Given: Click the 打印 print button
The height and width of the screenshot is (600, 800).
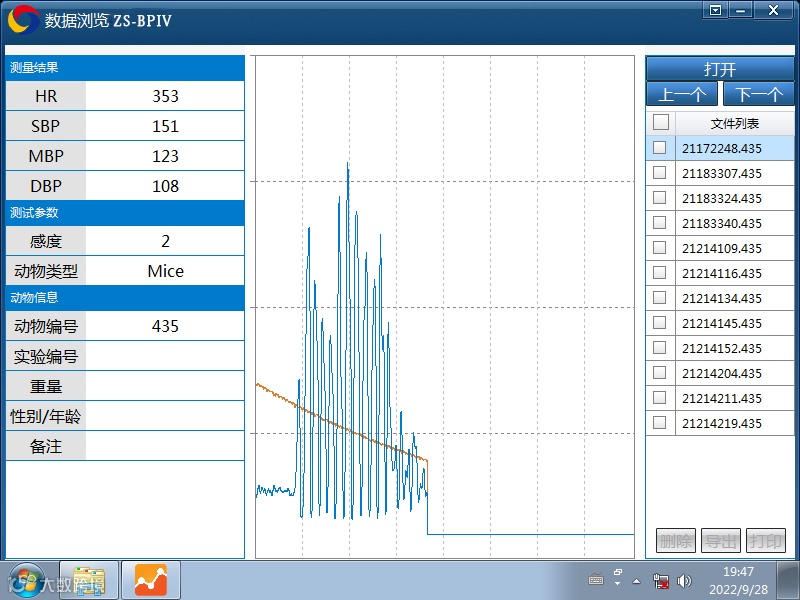Looking at the screenshot, I should (x=765, y=541).
